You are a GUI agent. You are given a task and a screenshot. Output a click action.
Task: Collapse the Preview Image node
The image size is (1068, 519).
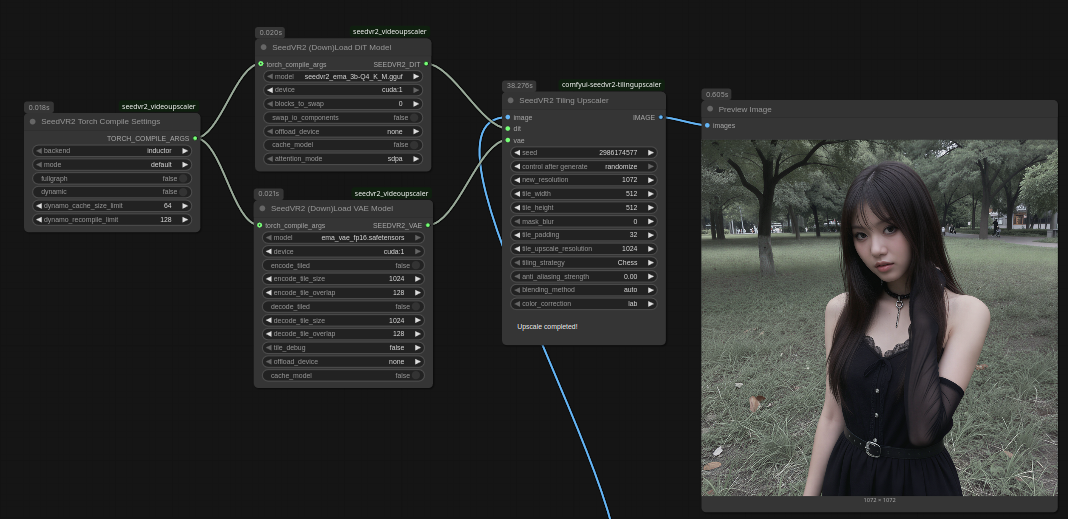coord(710,109)
